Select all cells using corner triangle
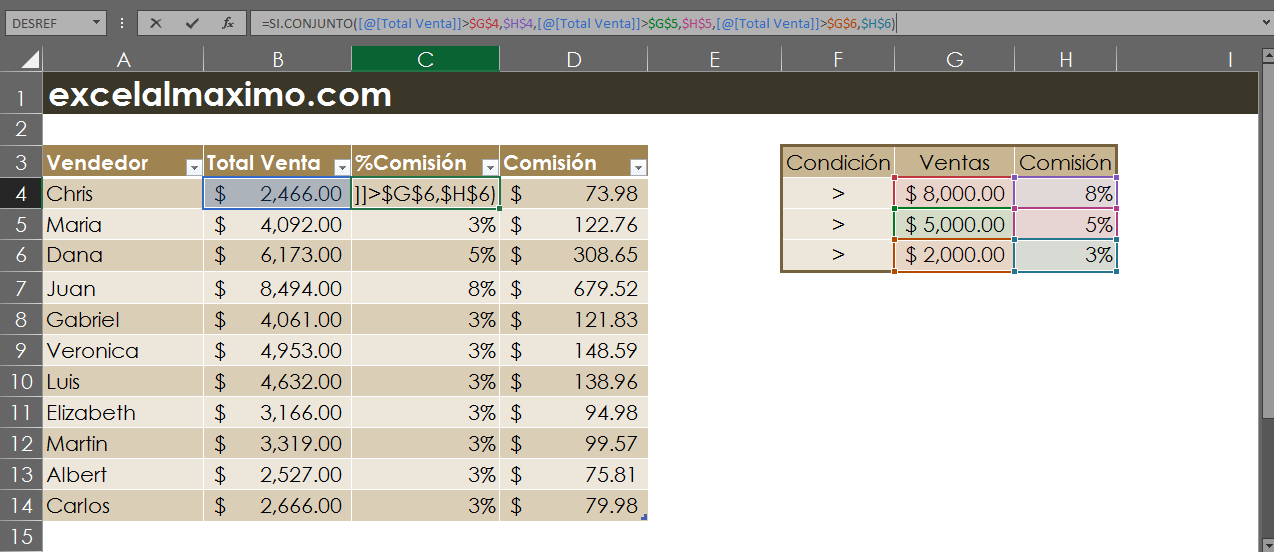 [x=30, y=60]
